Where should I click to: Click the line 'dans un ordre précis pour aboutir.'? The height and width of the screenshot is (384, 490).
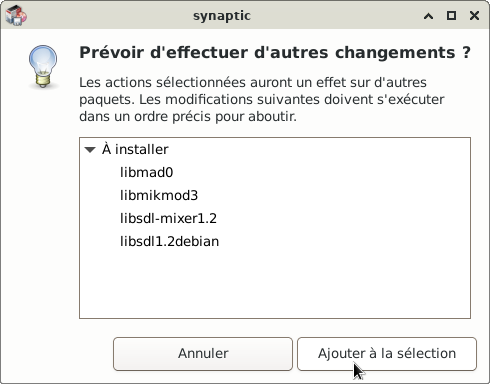tap(188, 117)
